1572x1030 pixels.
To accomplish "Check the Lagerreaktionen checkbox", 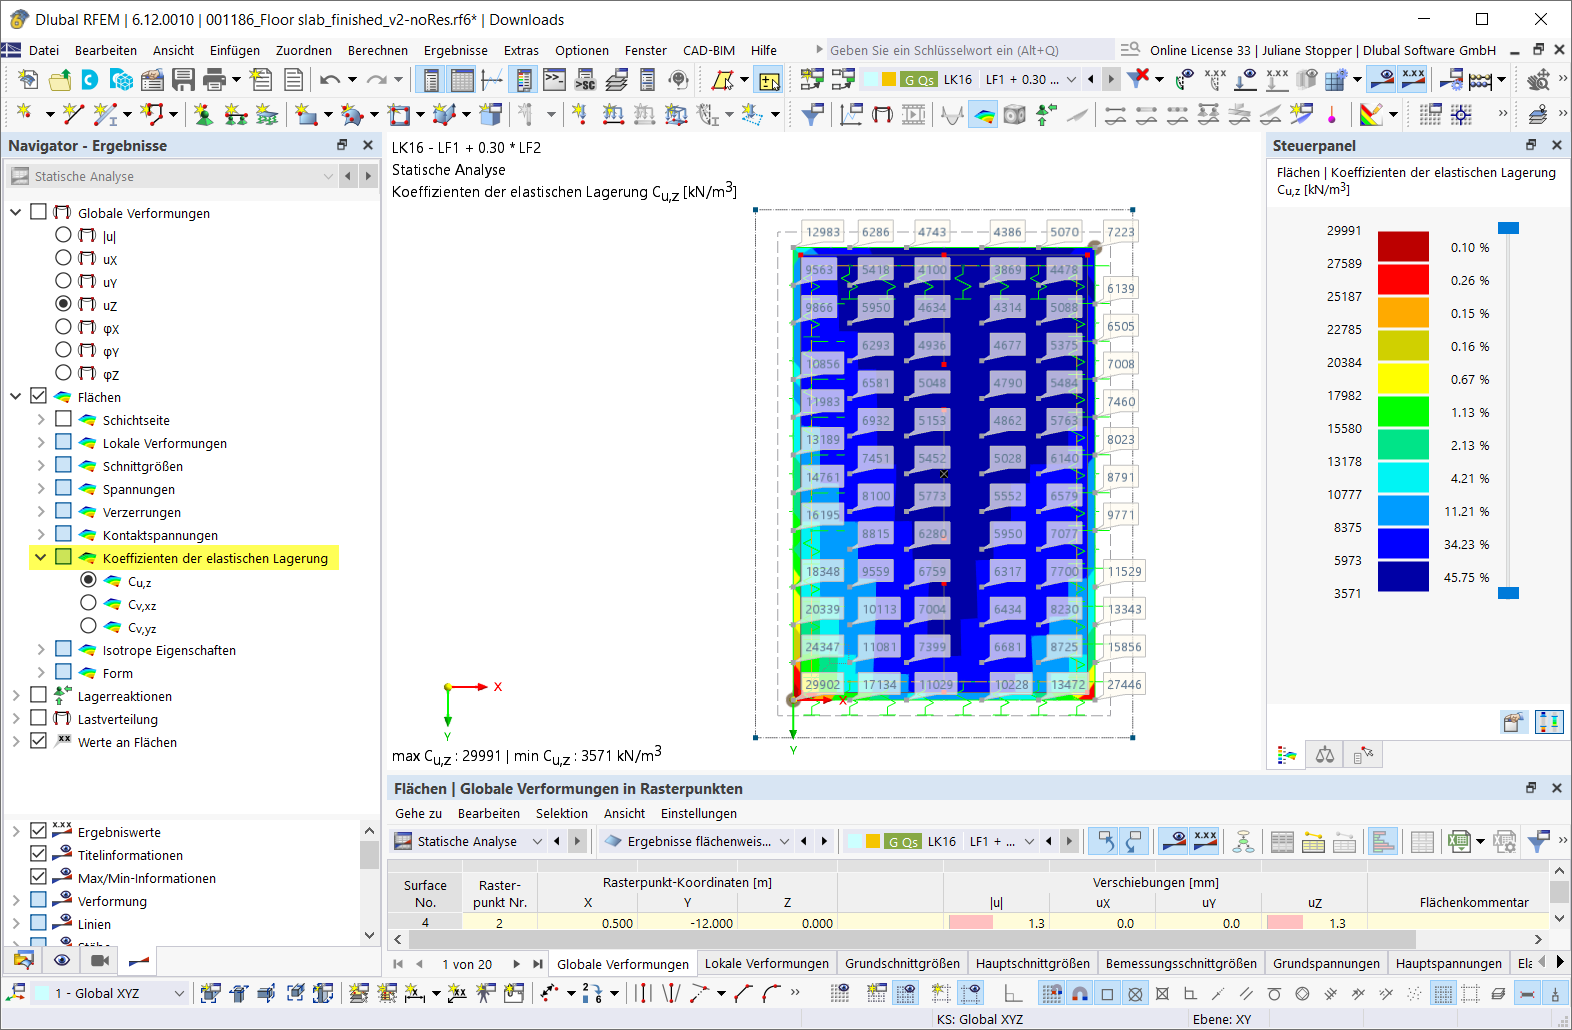I will coord(38,695).
